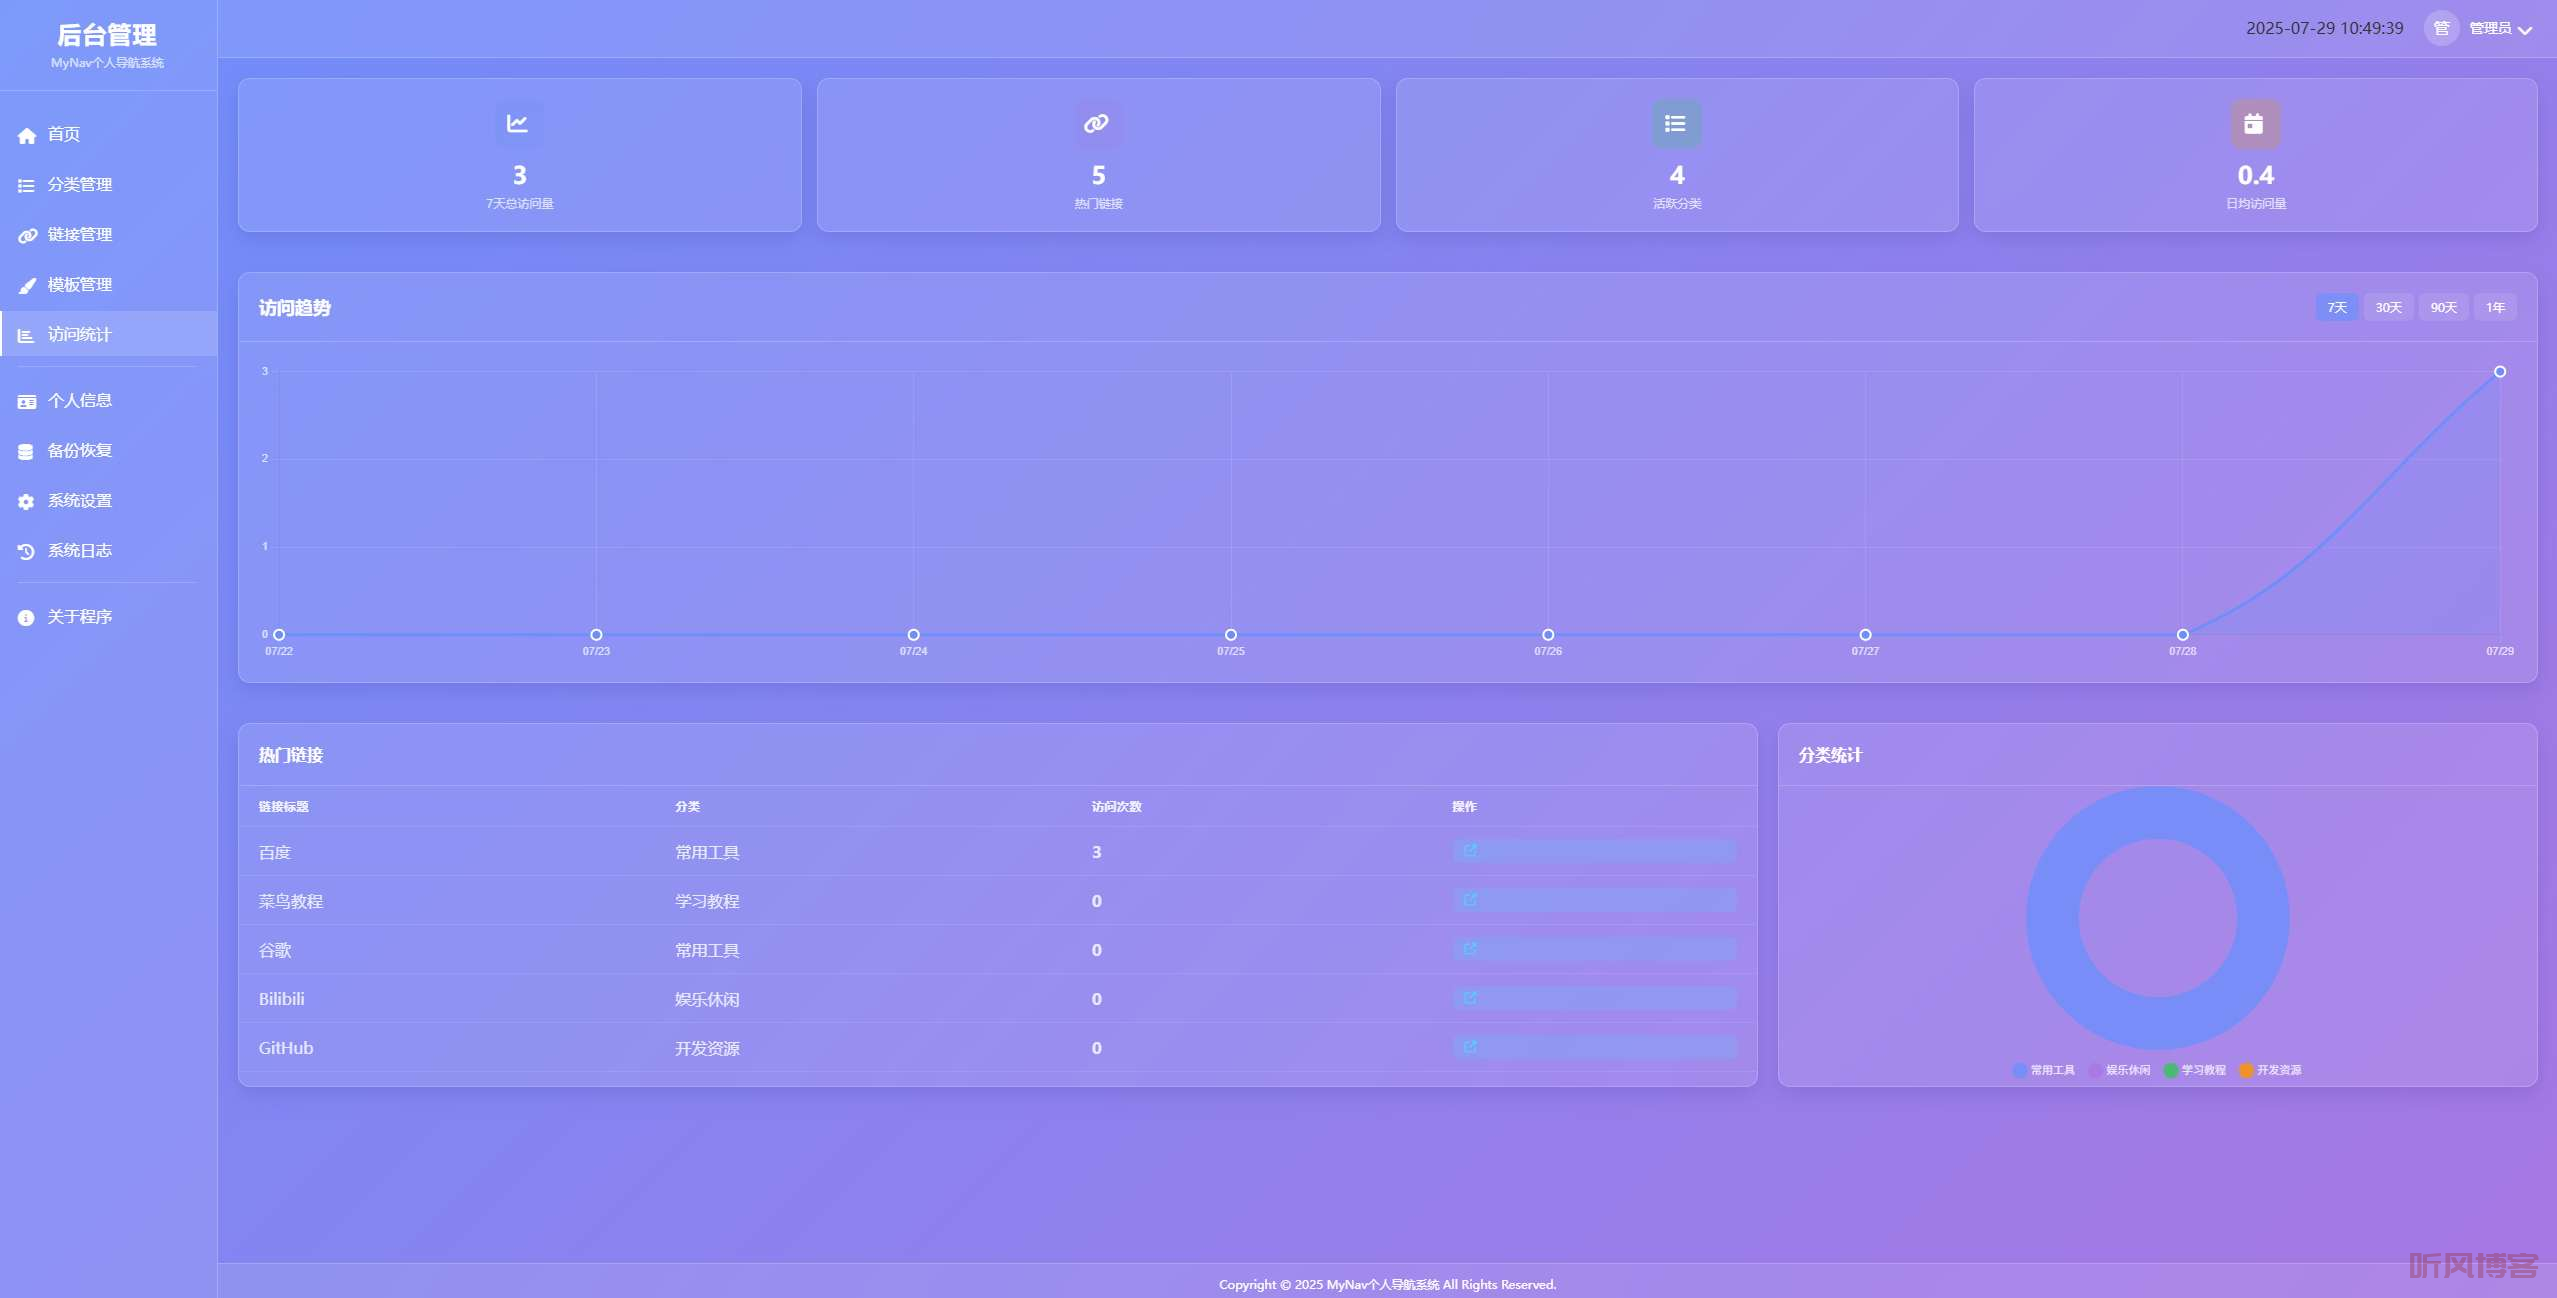Toggle 常用工具 legend color swatch
The height and width of the screenshot is (1298, 2557).
click(2020, 1070)
